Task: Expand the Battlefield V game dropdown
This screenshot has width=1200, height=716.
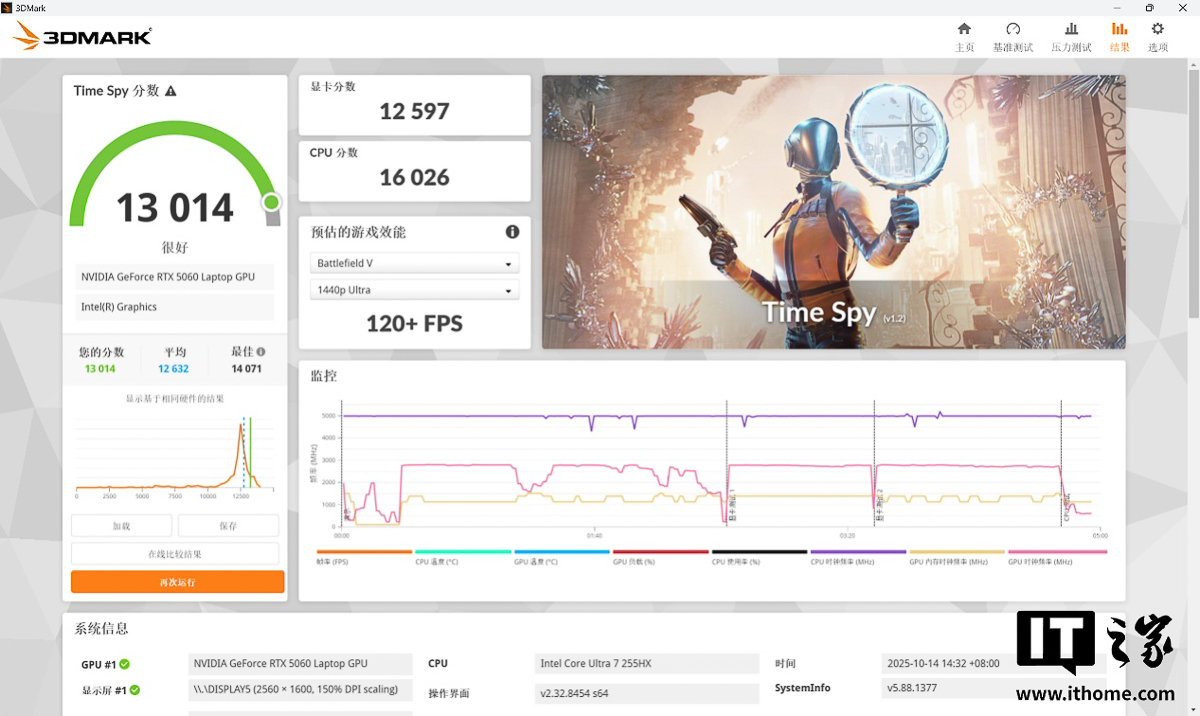Action: coord(414,264)
